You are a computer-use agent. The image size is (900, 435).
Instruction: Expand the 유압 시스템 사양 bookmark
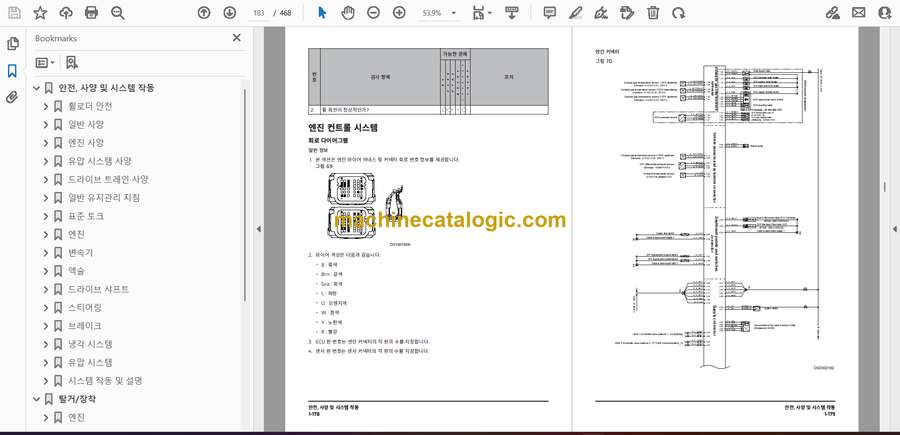46,161
